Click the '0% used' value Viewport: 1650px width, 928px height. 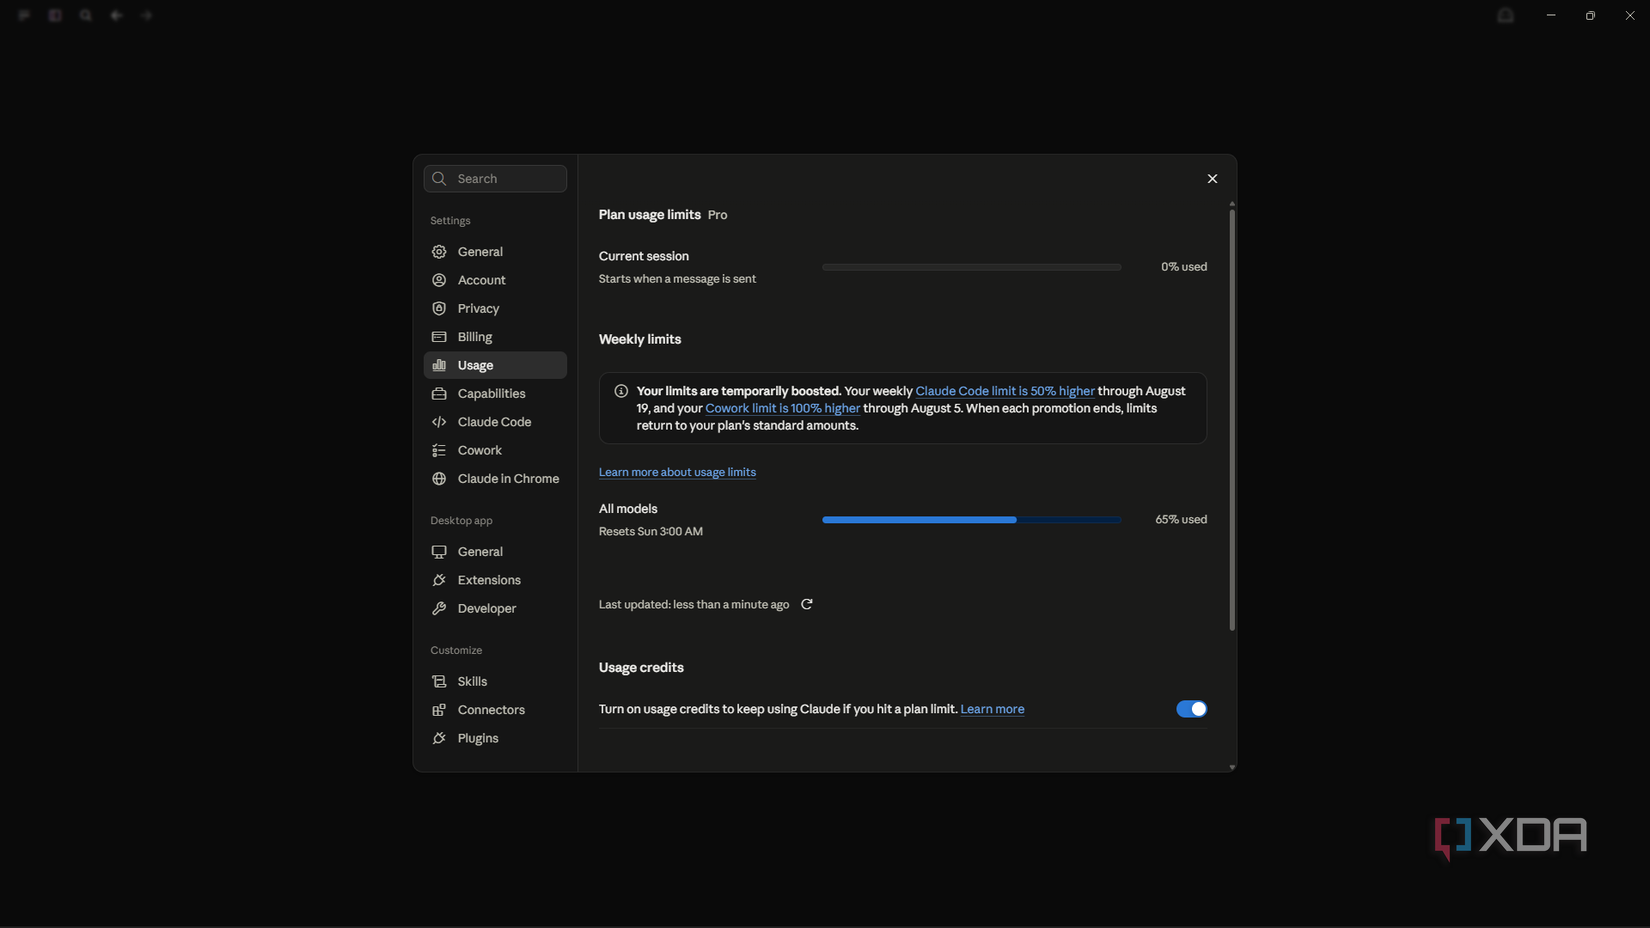click(1184, 267)
